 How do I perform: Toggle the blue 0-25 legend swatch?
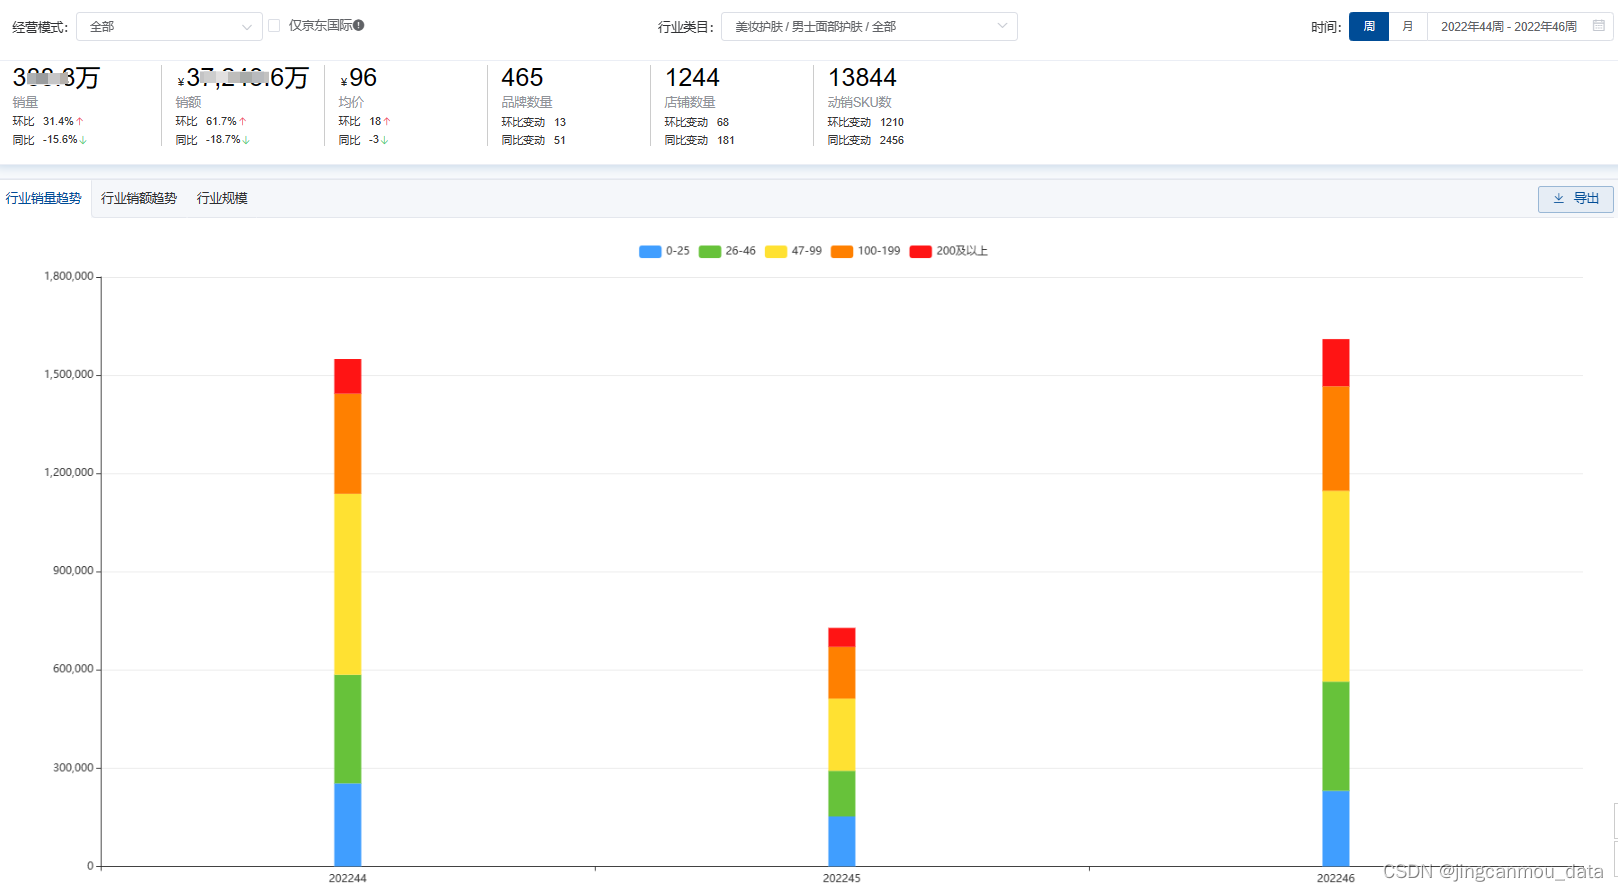(650, 252)
